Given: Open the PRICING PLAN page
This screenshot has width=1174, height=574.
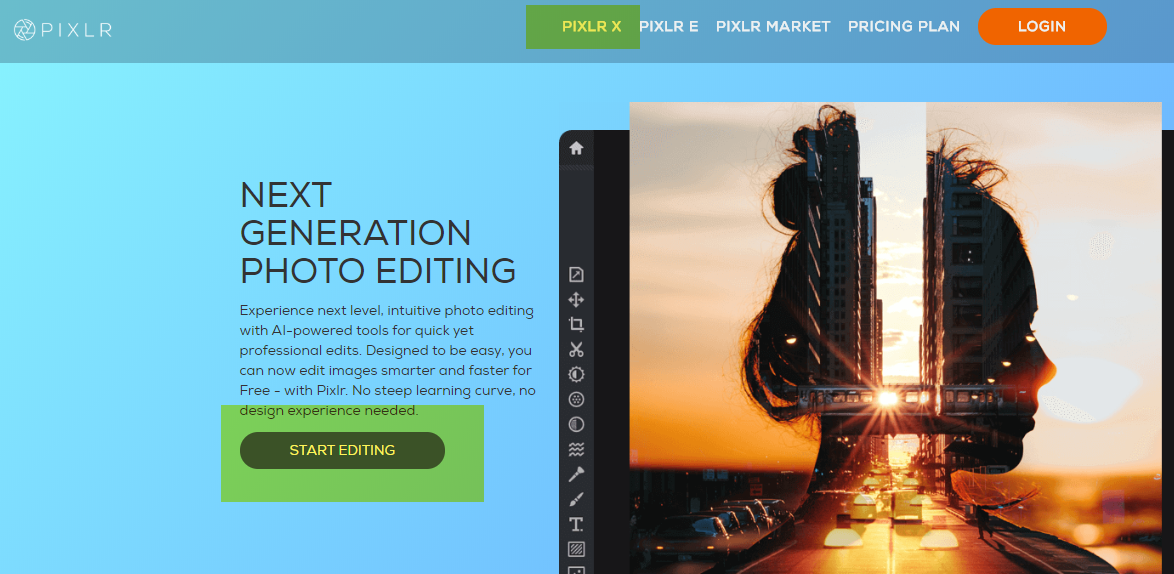Looking at the screenshot, I should coord(903,27).
